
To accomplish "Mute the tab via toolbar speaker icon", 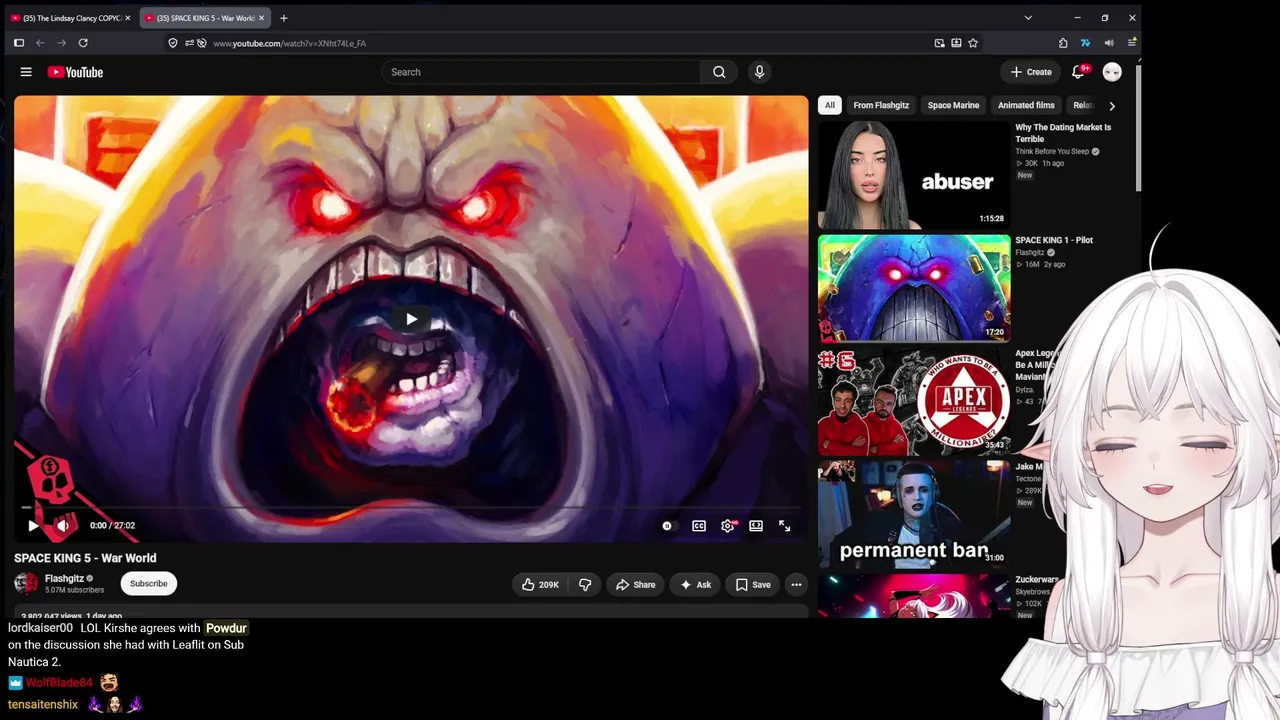I will point(1109,43).
